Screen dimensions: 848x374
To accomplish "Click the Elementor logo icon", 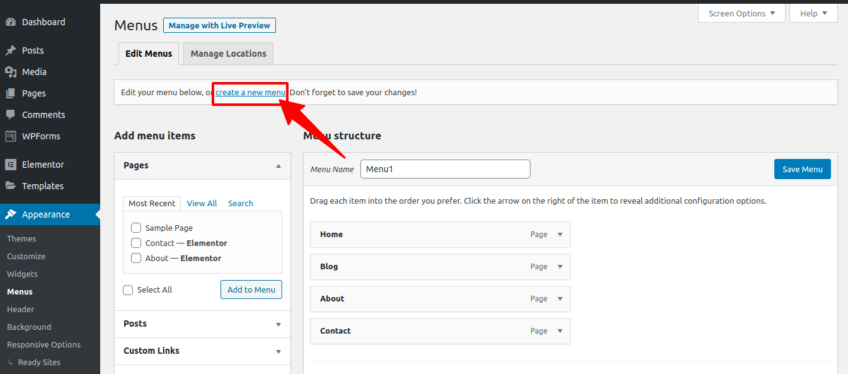I will 10,164.
